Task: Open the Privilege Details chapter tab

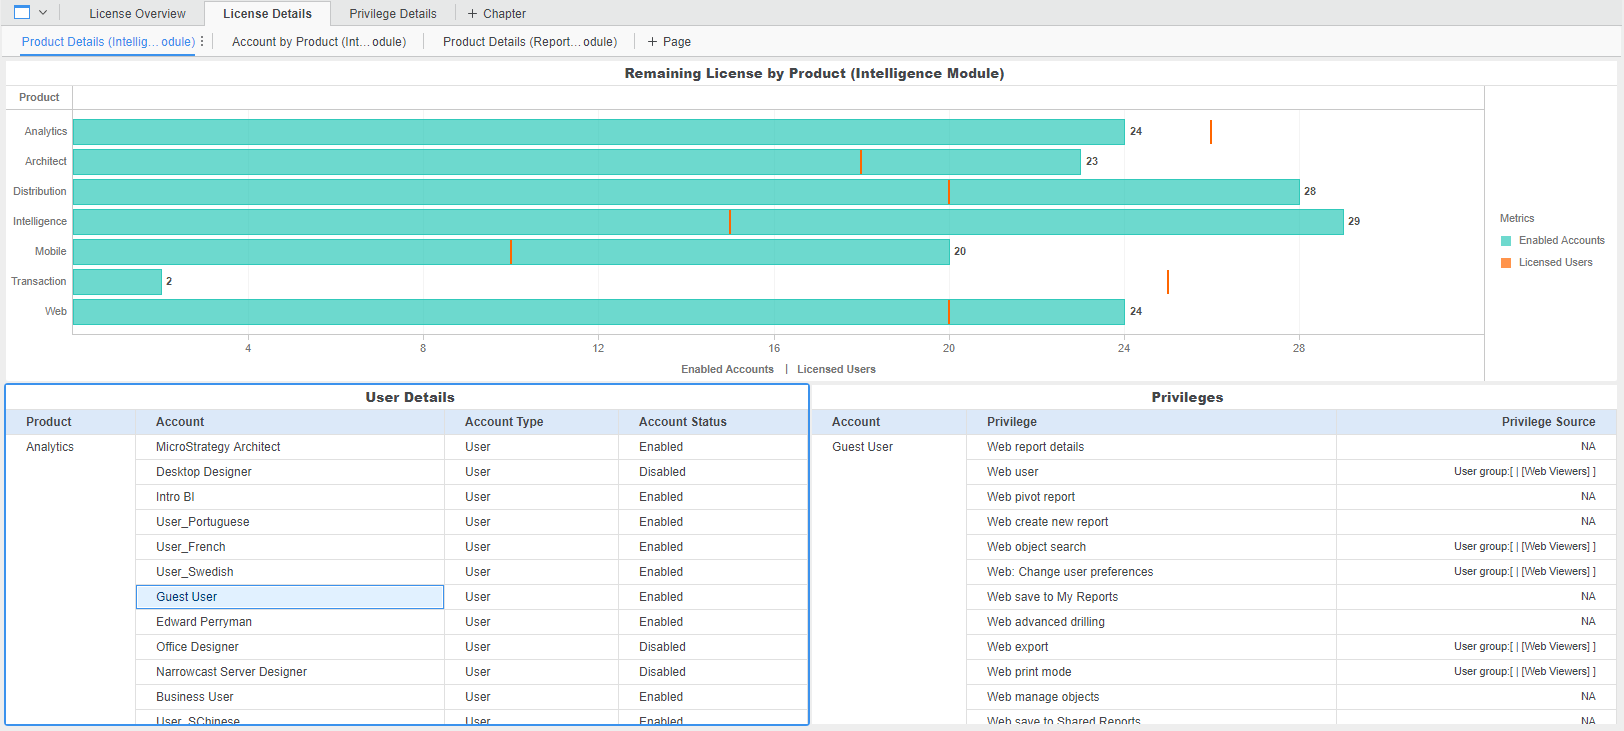Action: pyautogui.click(x=392, y=14)
